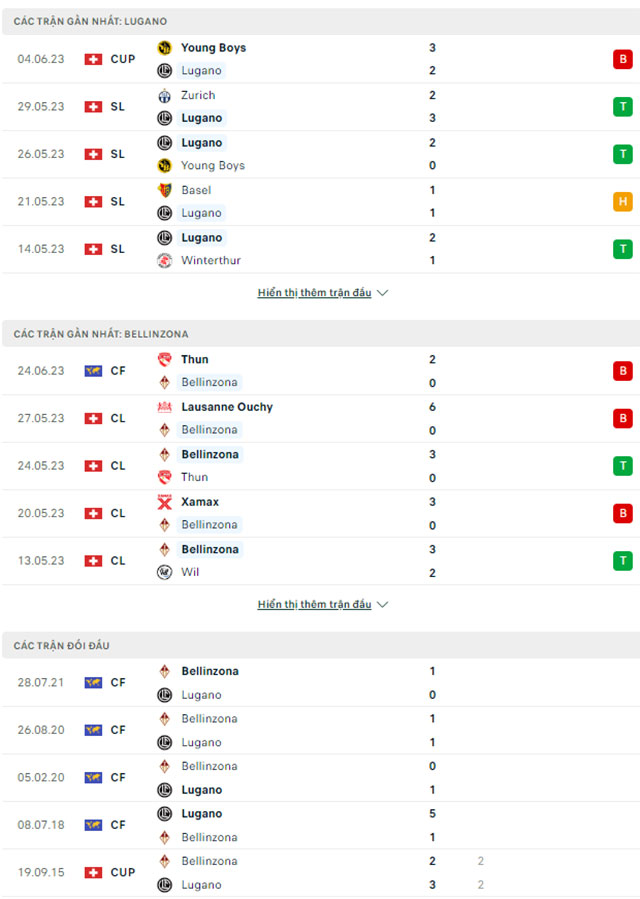The width and height of the screenshot is (640, 899).
Task: Click the Xamax club crest icon
Action: pos(165,502)
